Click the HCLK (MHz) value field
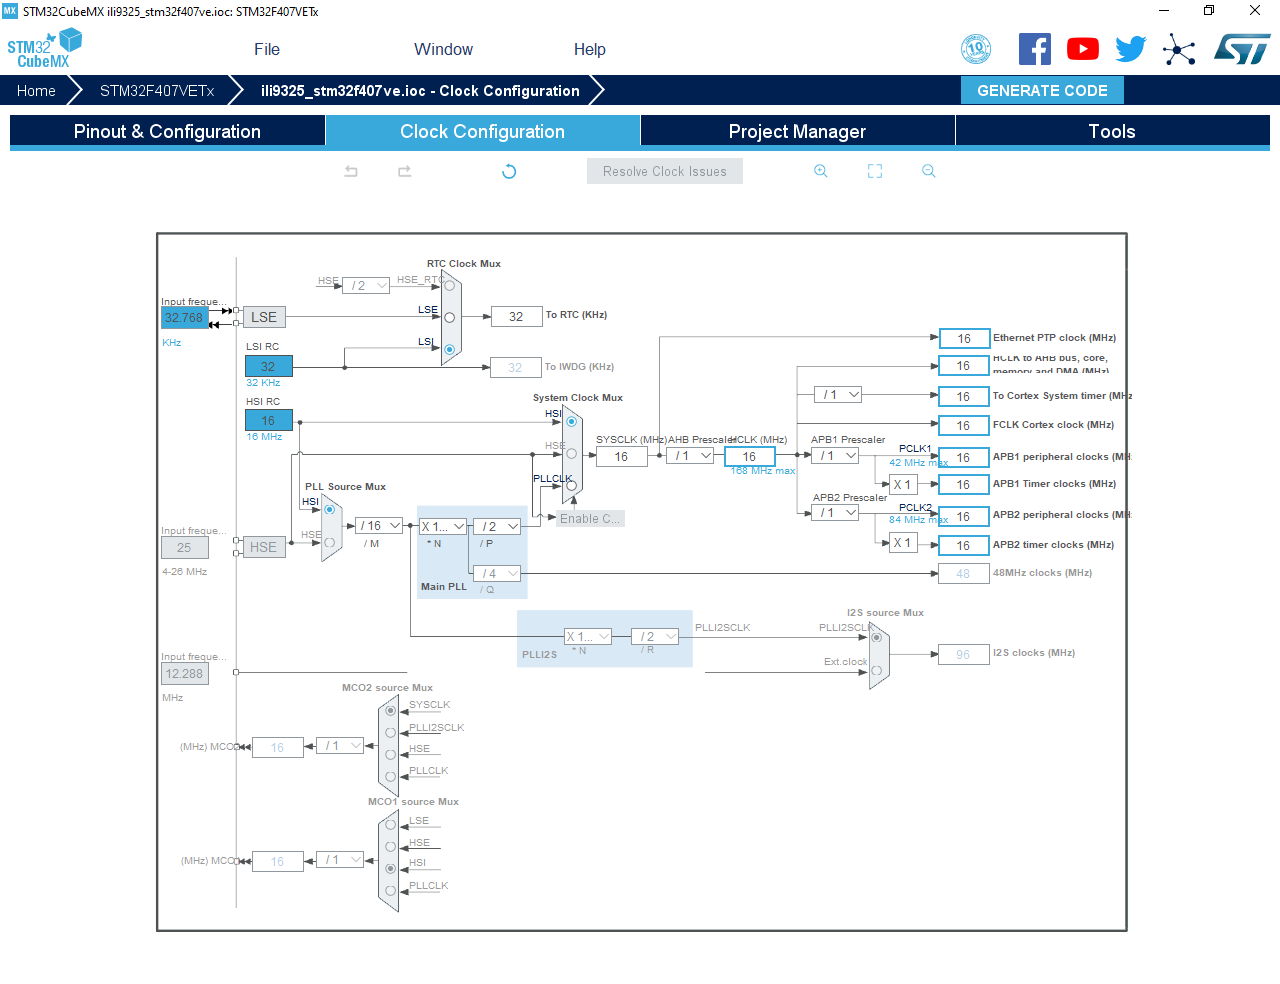 click(750, 456)
